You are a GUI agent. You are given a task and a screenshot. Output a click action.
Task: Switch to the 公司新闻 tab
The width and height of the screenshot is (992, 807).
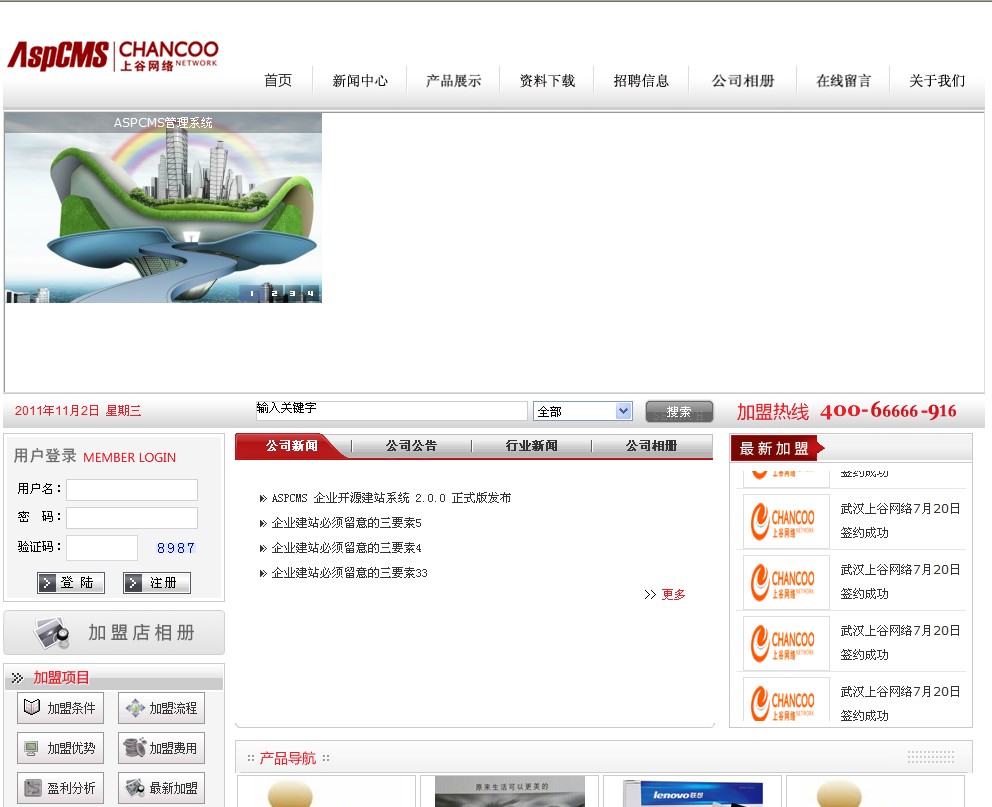click(x=291, y=446)
